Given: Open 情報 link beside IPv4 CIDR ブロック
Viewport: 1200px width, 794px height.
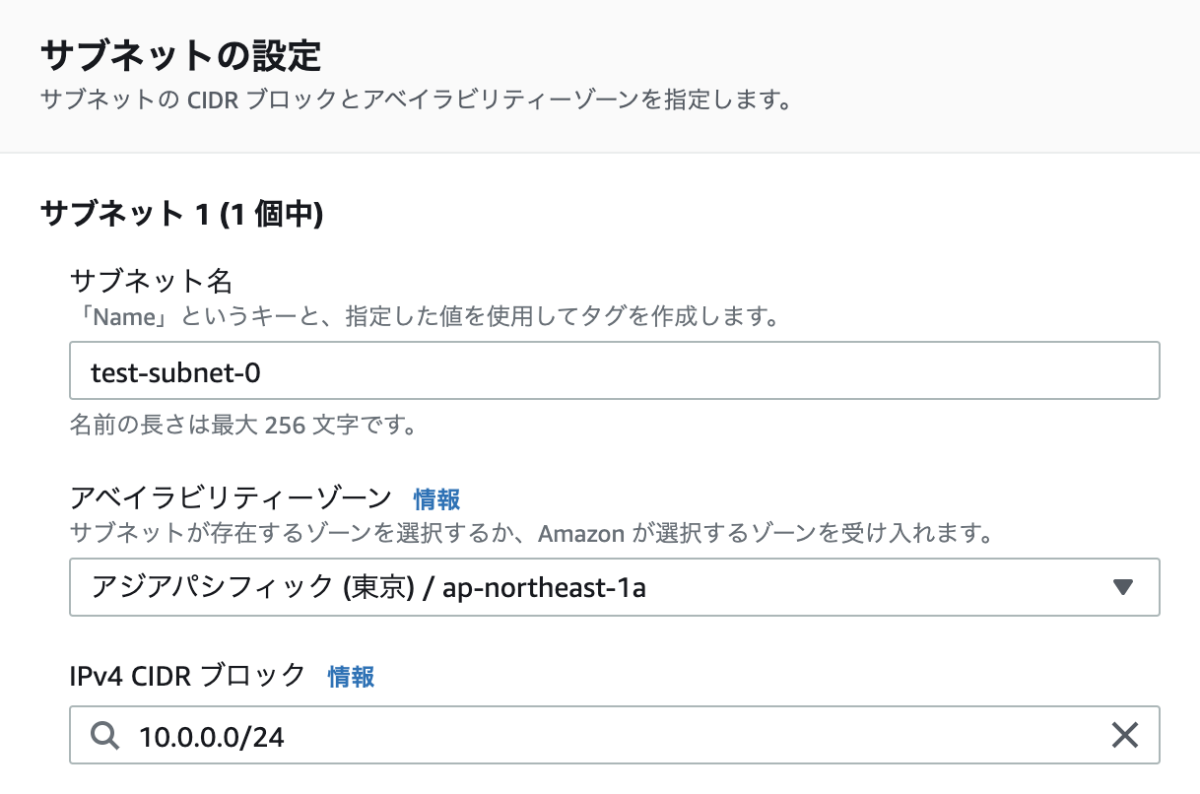Looking at the screenshot, I should point(351,677).
